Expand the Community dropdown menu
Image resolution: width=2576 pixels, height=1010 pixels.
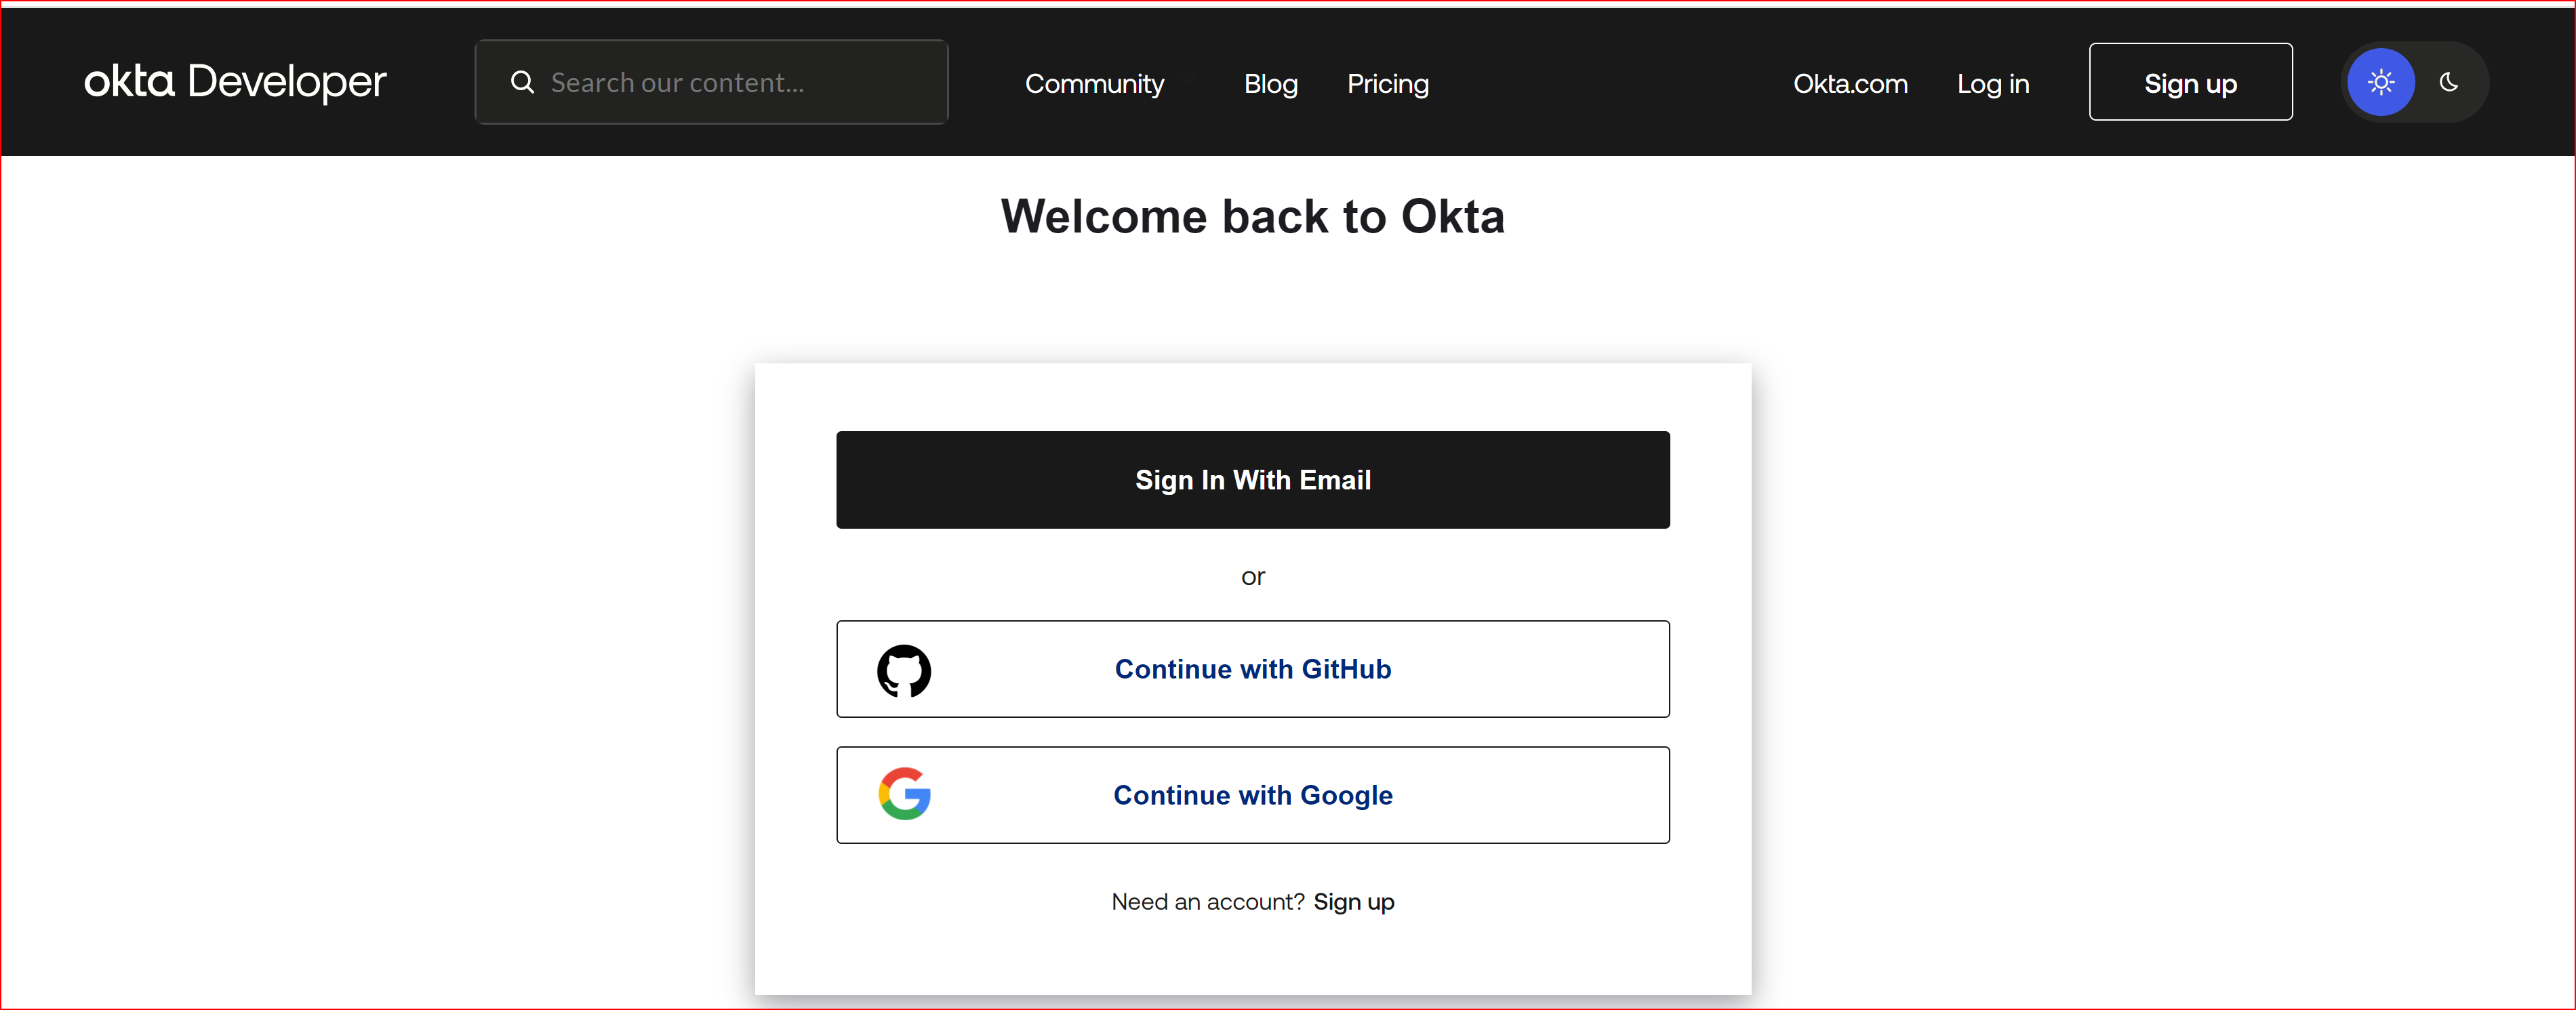point(1094,84)
